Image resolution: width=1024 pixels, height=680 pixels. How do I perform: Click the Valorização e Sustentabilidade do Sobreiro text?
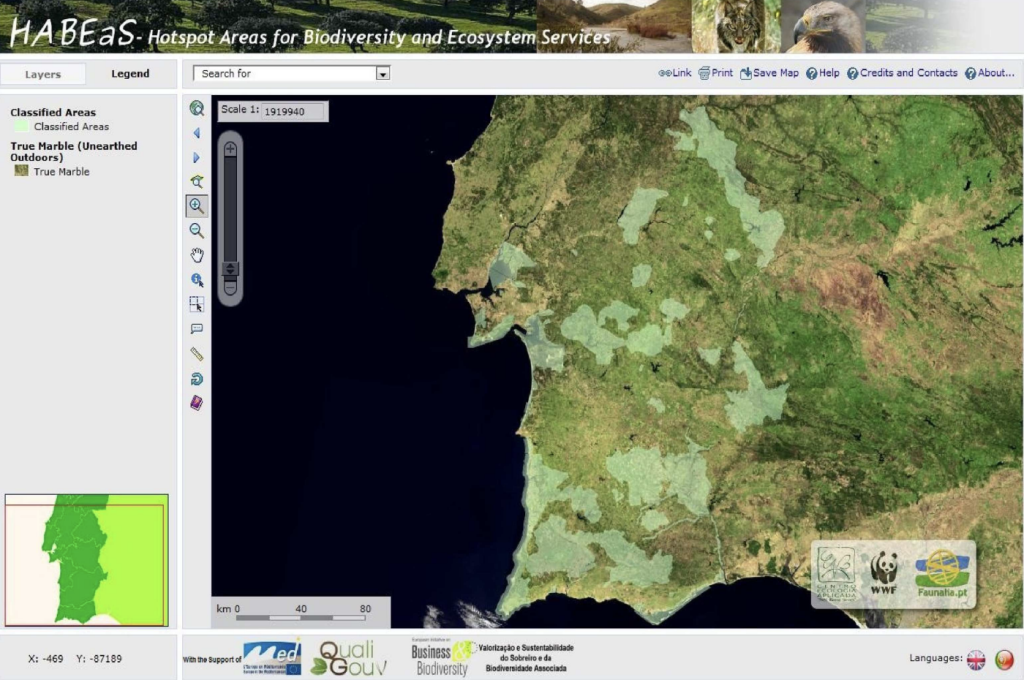[x=526, y=658]
